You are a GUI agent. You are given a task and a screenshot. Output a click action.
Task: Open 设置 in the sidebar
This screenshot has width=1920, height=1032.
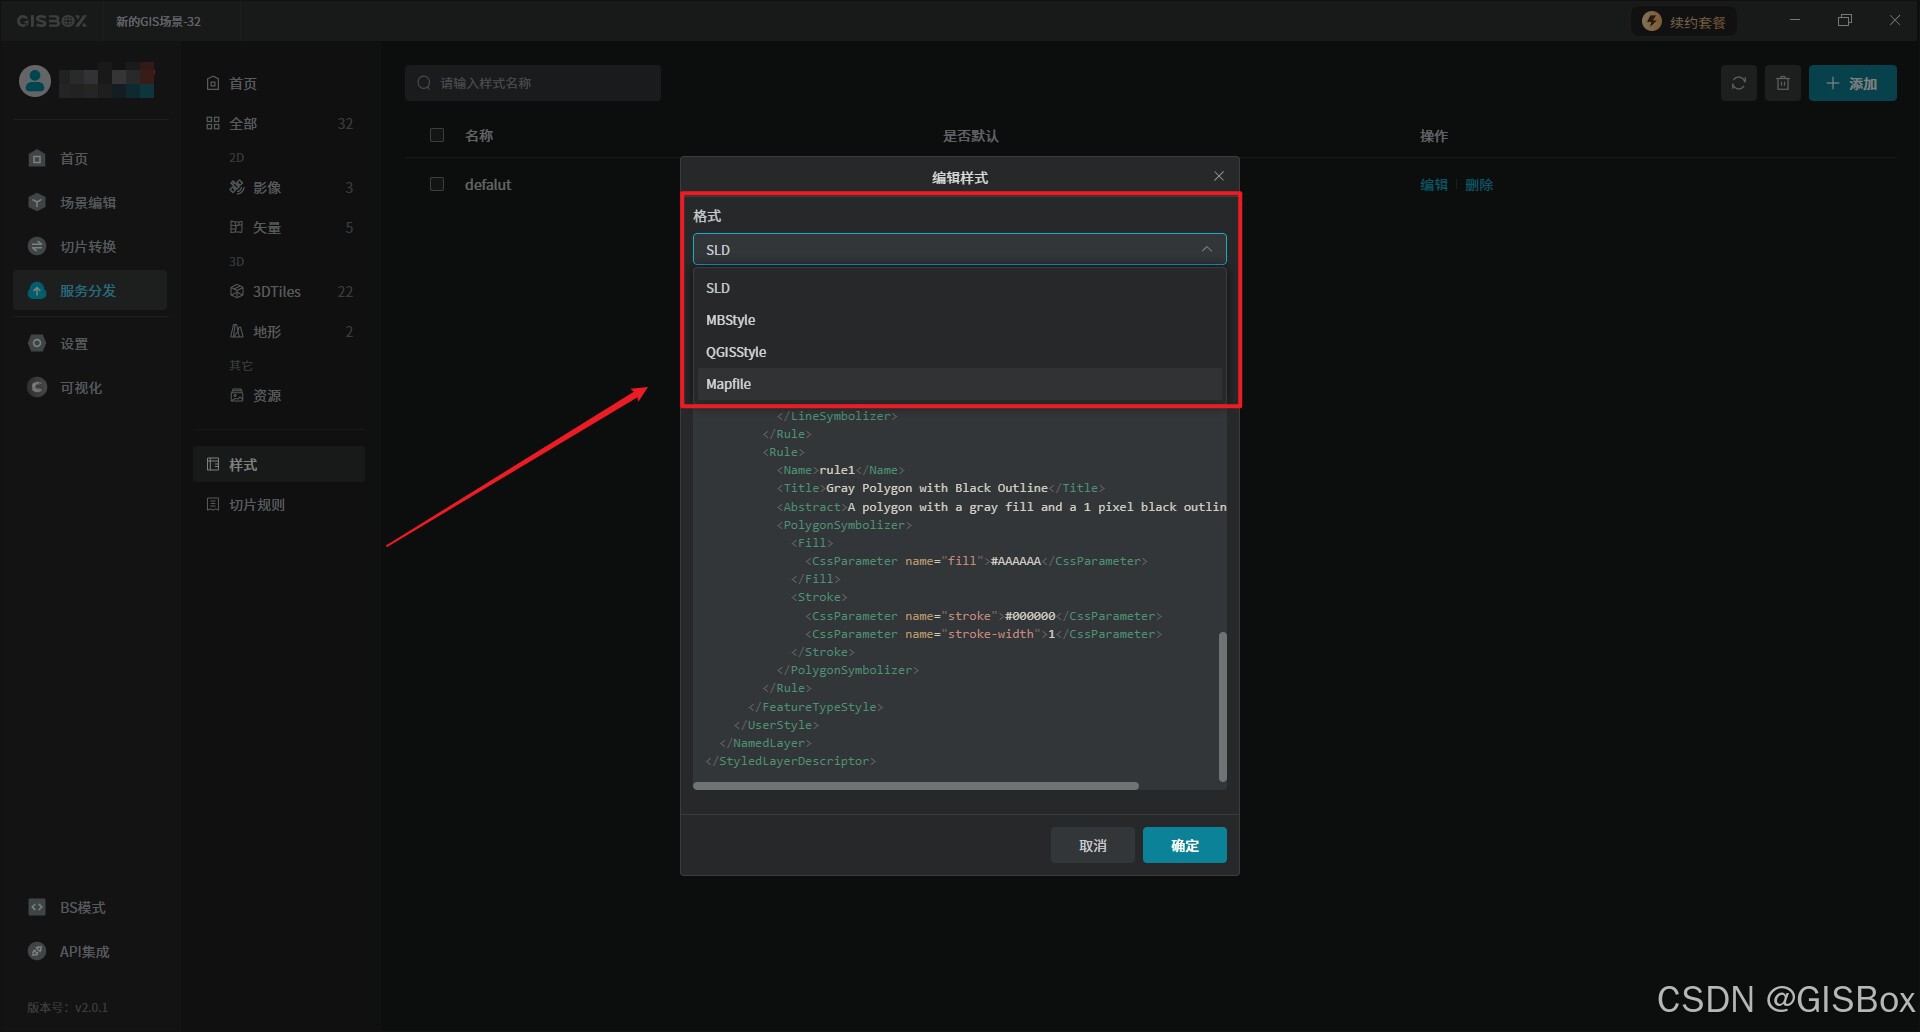click(89, 343)
